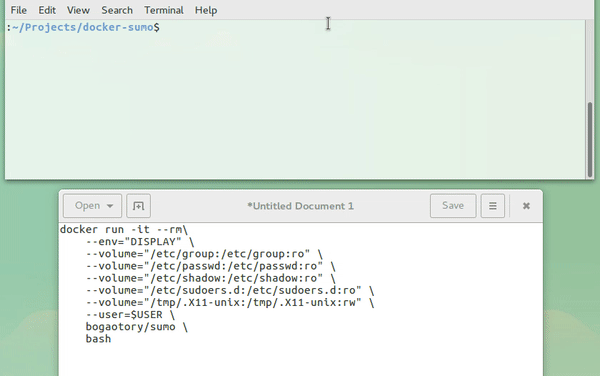Viewport: 600px width, 376px height.
Task: Expand the Open button dropdown arrow
Action: tap(110, 206)
